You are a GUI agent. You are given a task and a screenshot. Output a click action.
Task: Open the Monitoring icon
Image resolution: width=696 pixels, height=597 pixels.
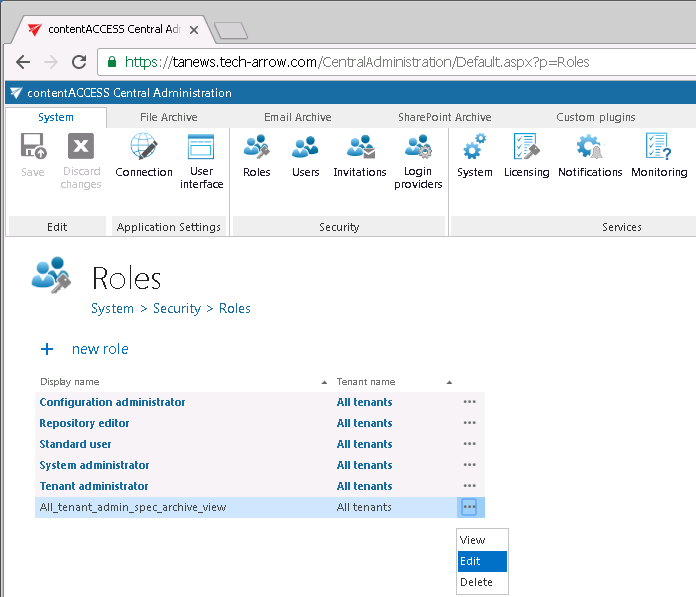point(659,158)
